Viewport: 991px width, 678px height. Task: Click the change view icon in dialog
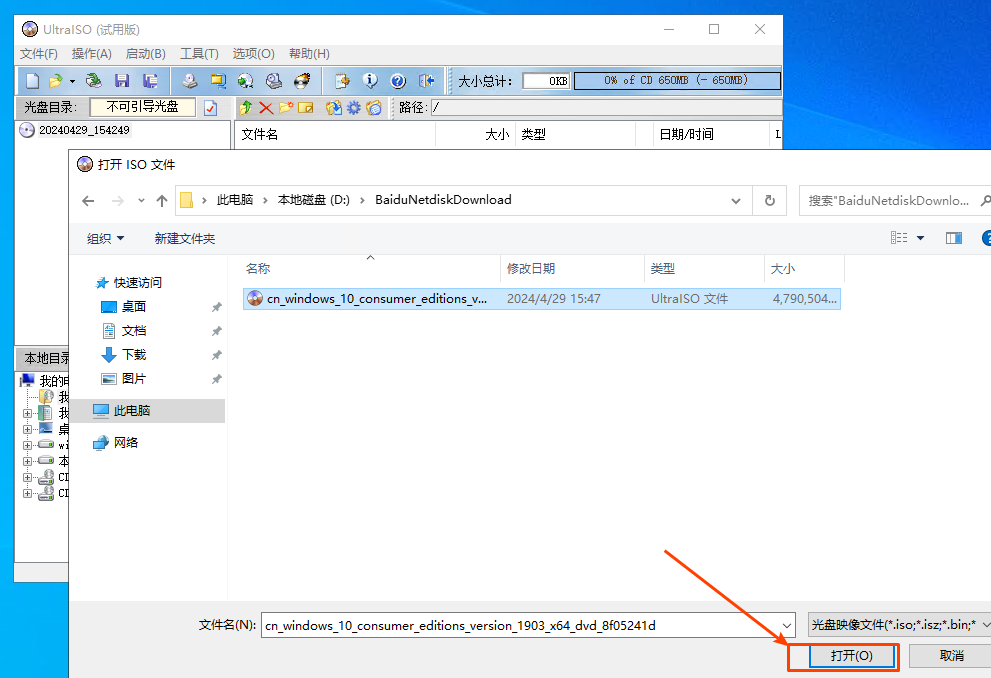(x=899, y=238)
